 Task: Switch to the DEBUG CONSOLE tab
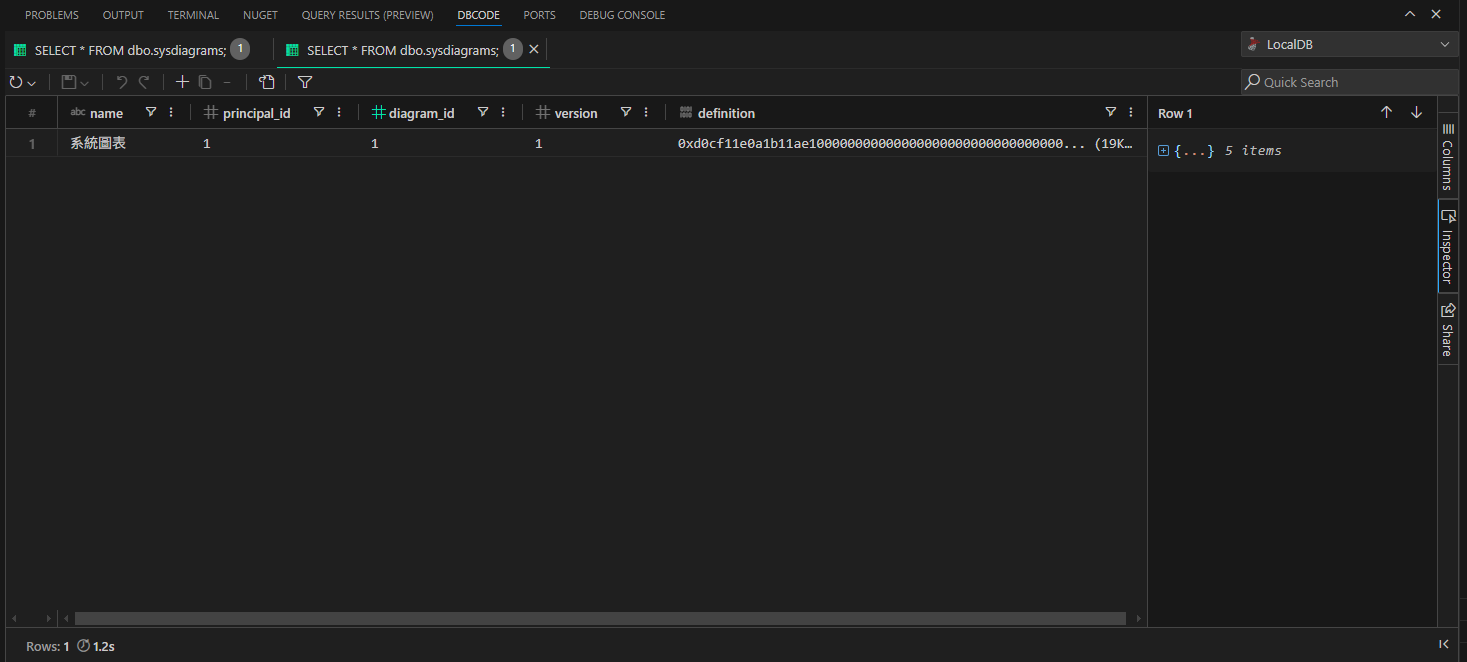coord(622,15)
